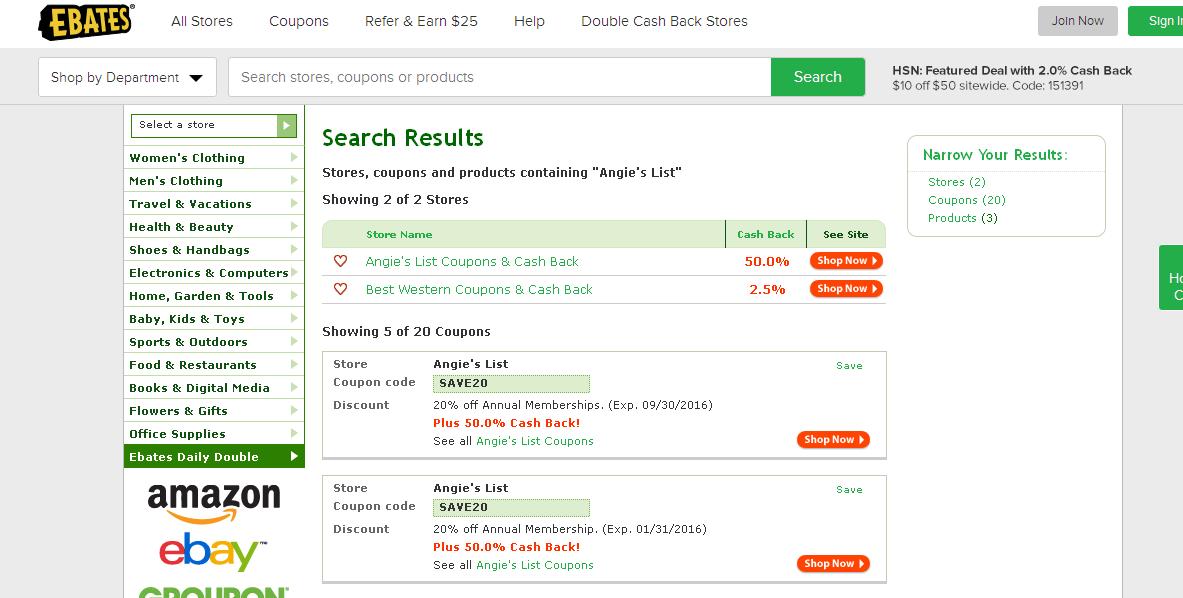Expand Home, Garden & Tools category
The image size is (1183, 598).
(x=214, y=296)
